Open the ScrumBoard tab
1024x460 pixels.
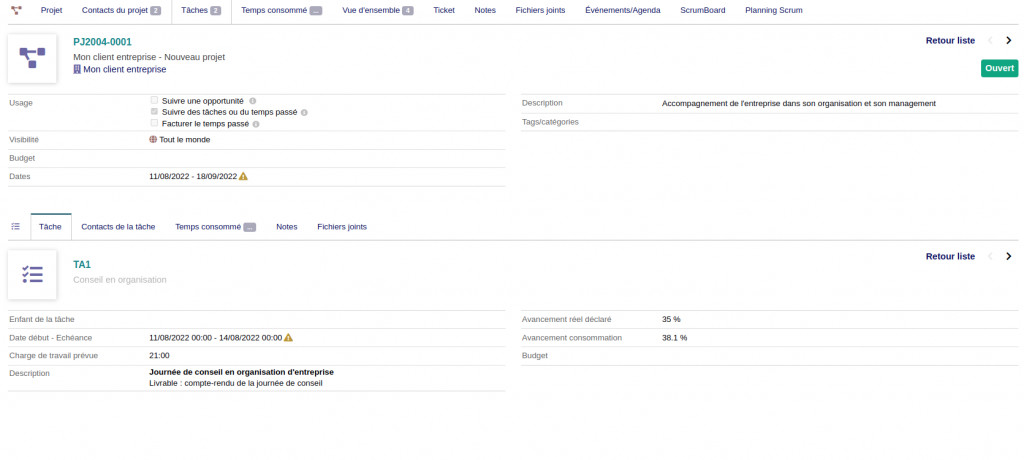tap(703, 10)
